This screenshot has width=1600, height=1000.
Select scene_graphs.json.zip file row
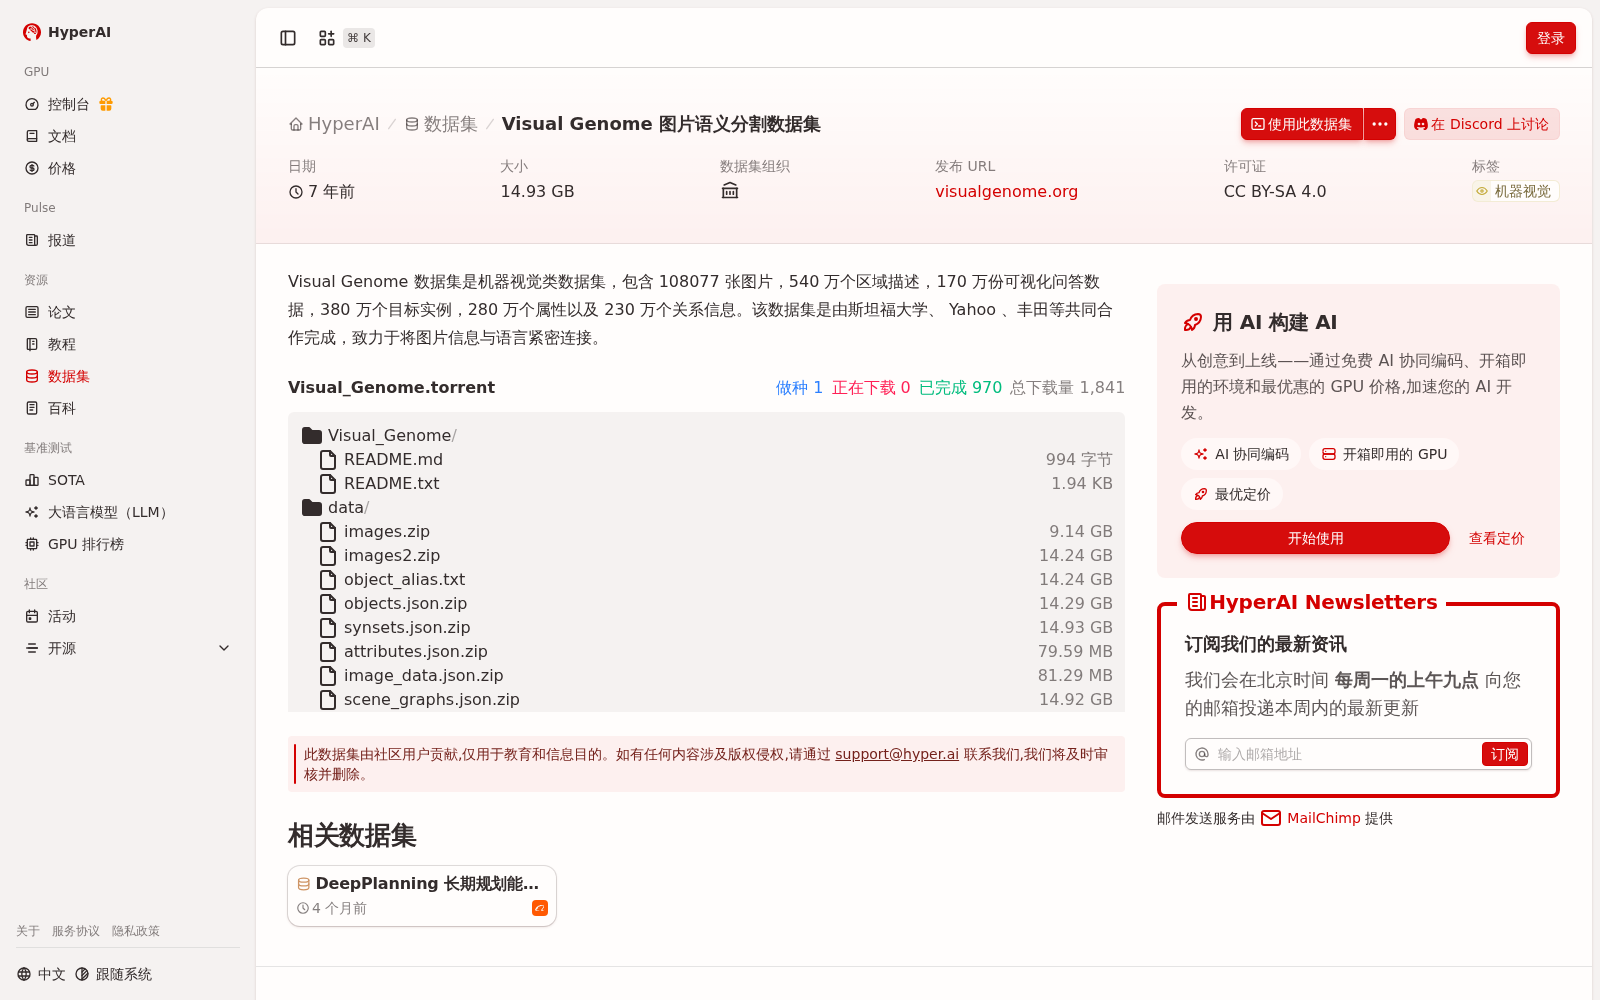click(706, 699)
